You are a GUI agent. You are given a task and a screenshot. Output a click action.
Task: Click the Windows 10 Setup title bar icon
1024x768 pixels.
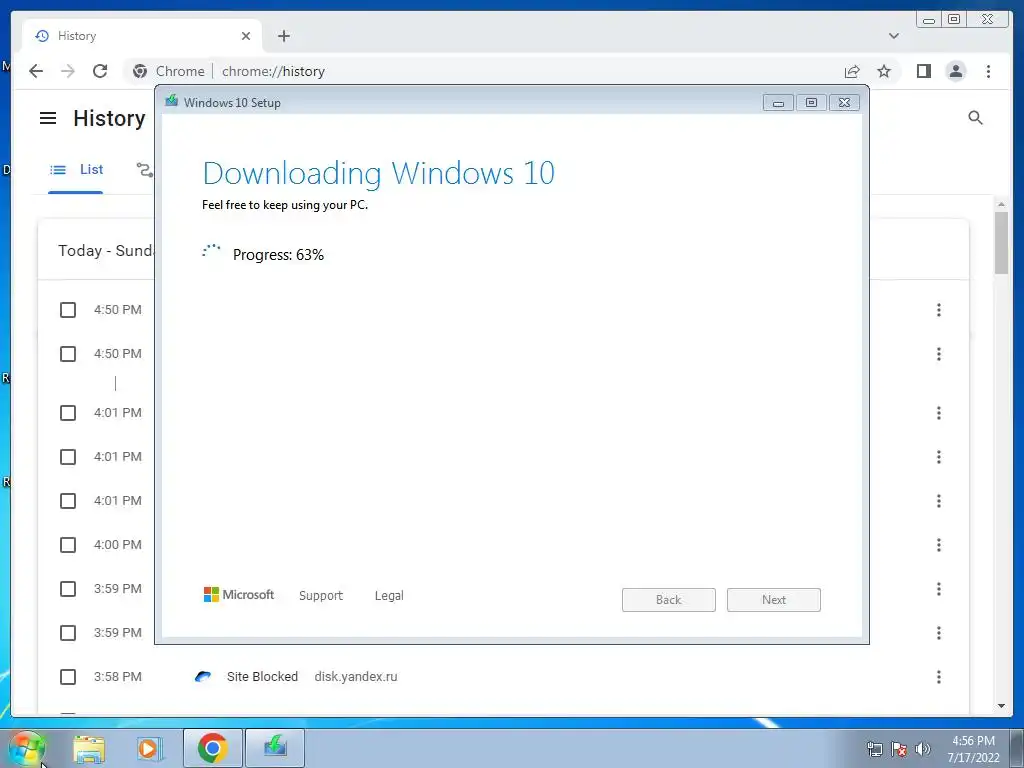[x=172, y=101]
